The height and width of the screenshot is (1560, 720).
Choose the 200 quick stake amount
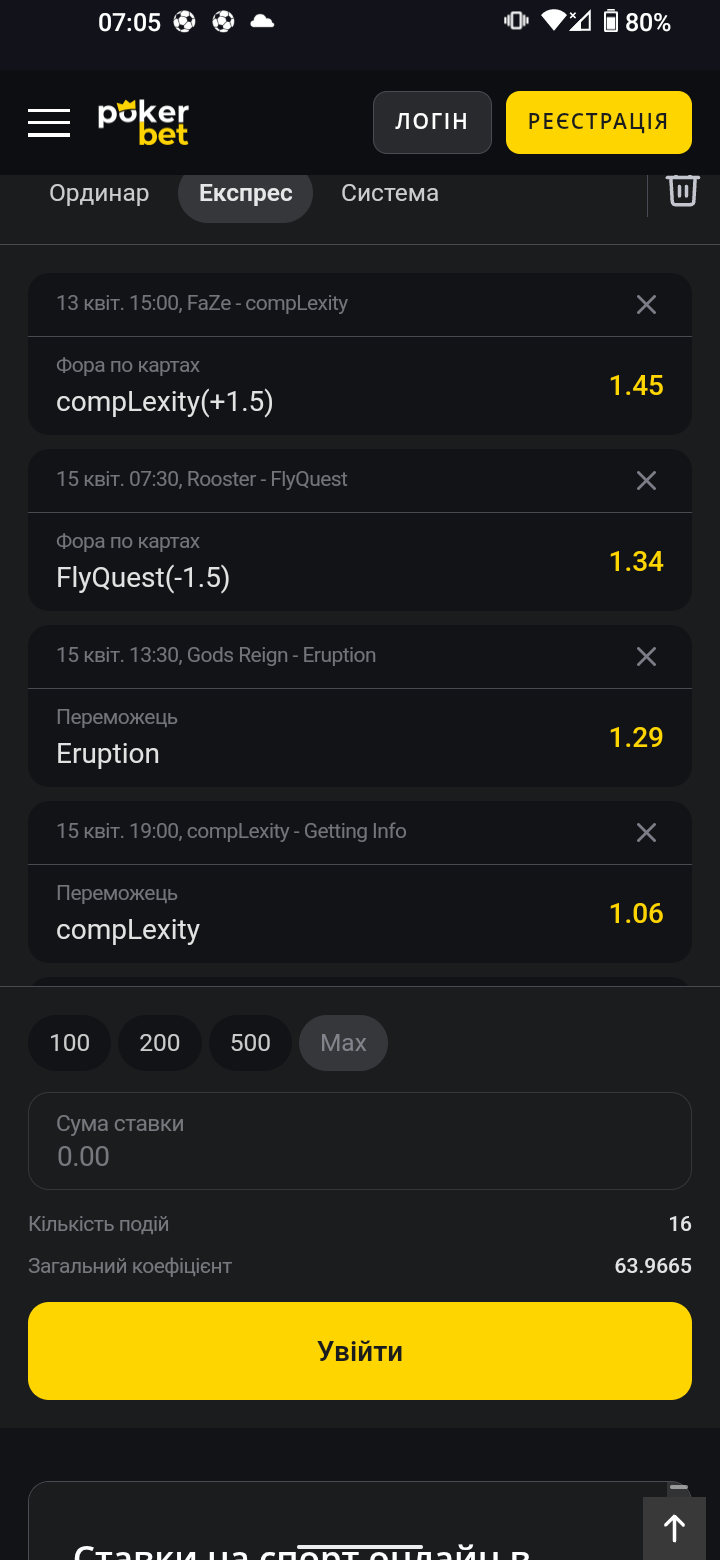160,1043
